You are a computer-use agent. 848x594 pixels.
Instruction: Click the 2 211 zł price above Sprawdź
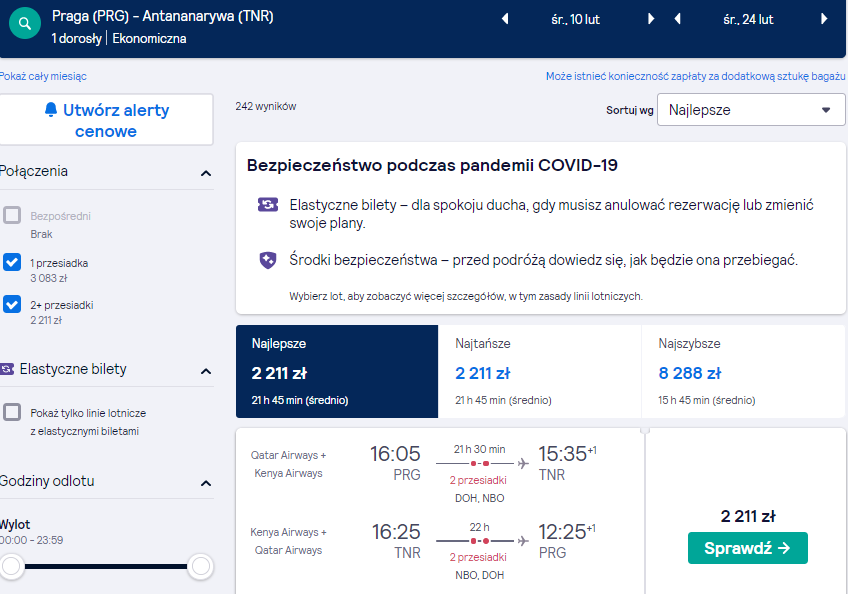[x=748, y=516]
